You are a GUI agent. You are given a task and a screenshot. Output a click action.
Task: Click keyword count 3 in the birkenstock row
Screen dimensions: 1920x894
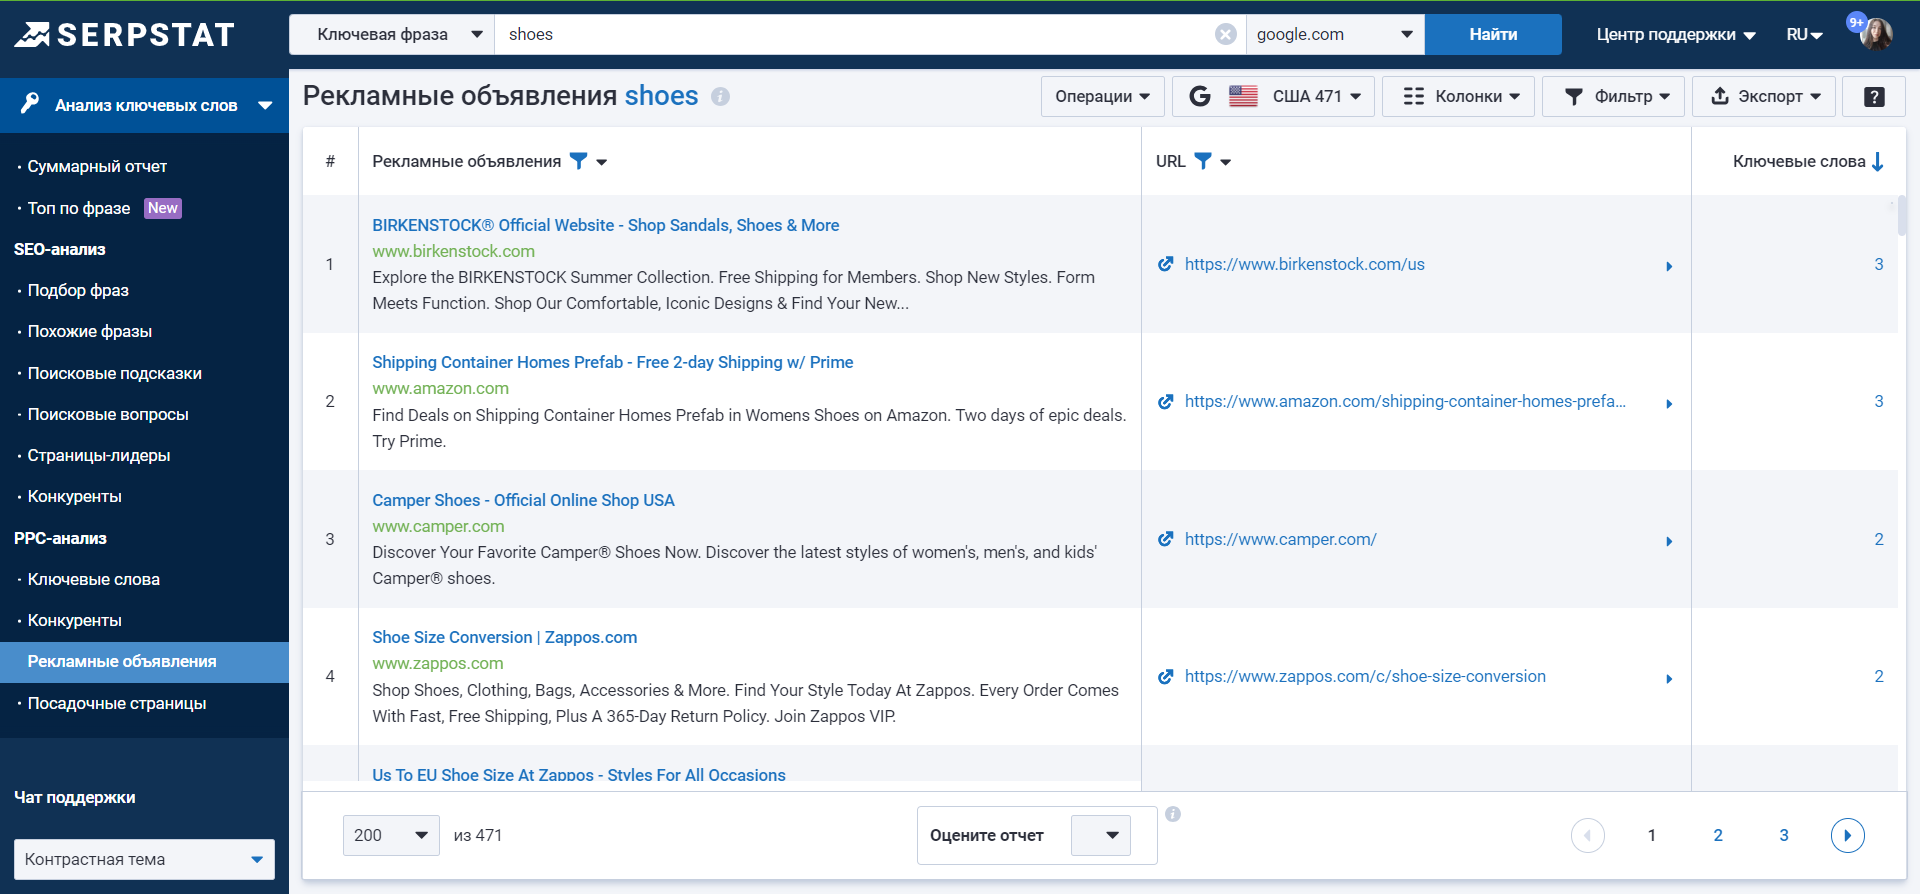click(x=1879, y=264)
